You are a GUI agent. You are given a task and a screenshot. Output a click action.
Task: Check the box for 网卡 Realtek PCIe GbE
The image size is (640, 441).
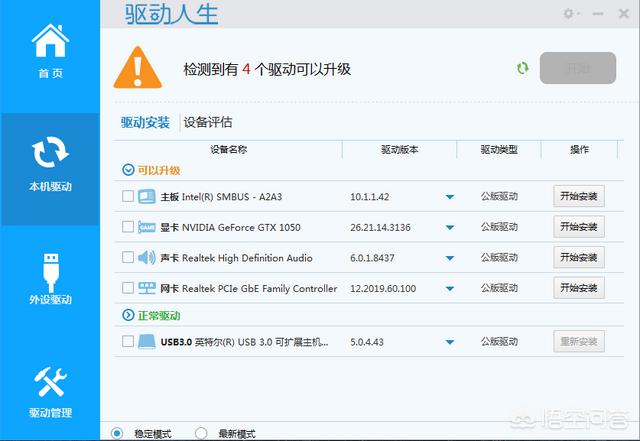click(x=128, y=288)
